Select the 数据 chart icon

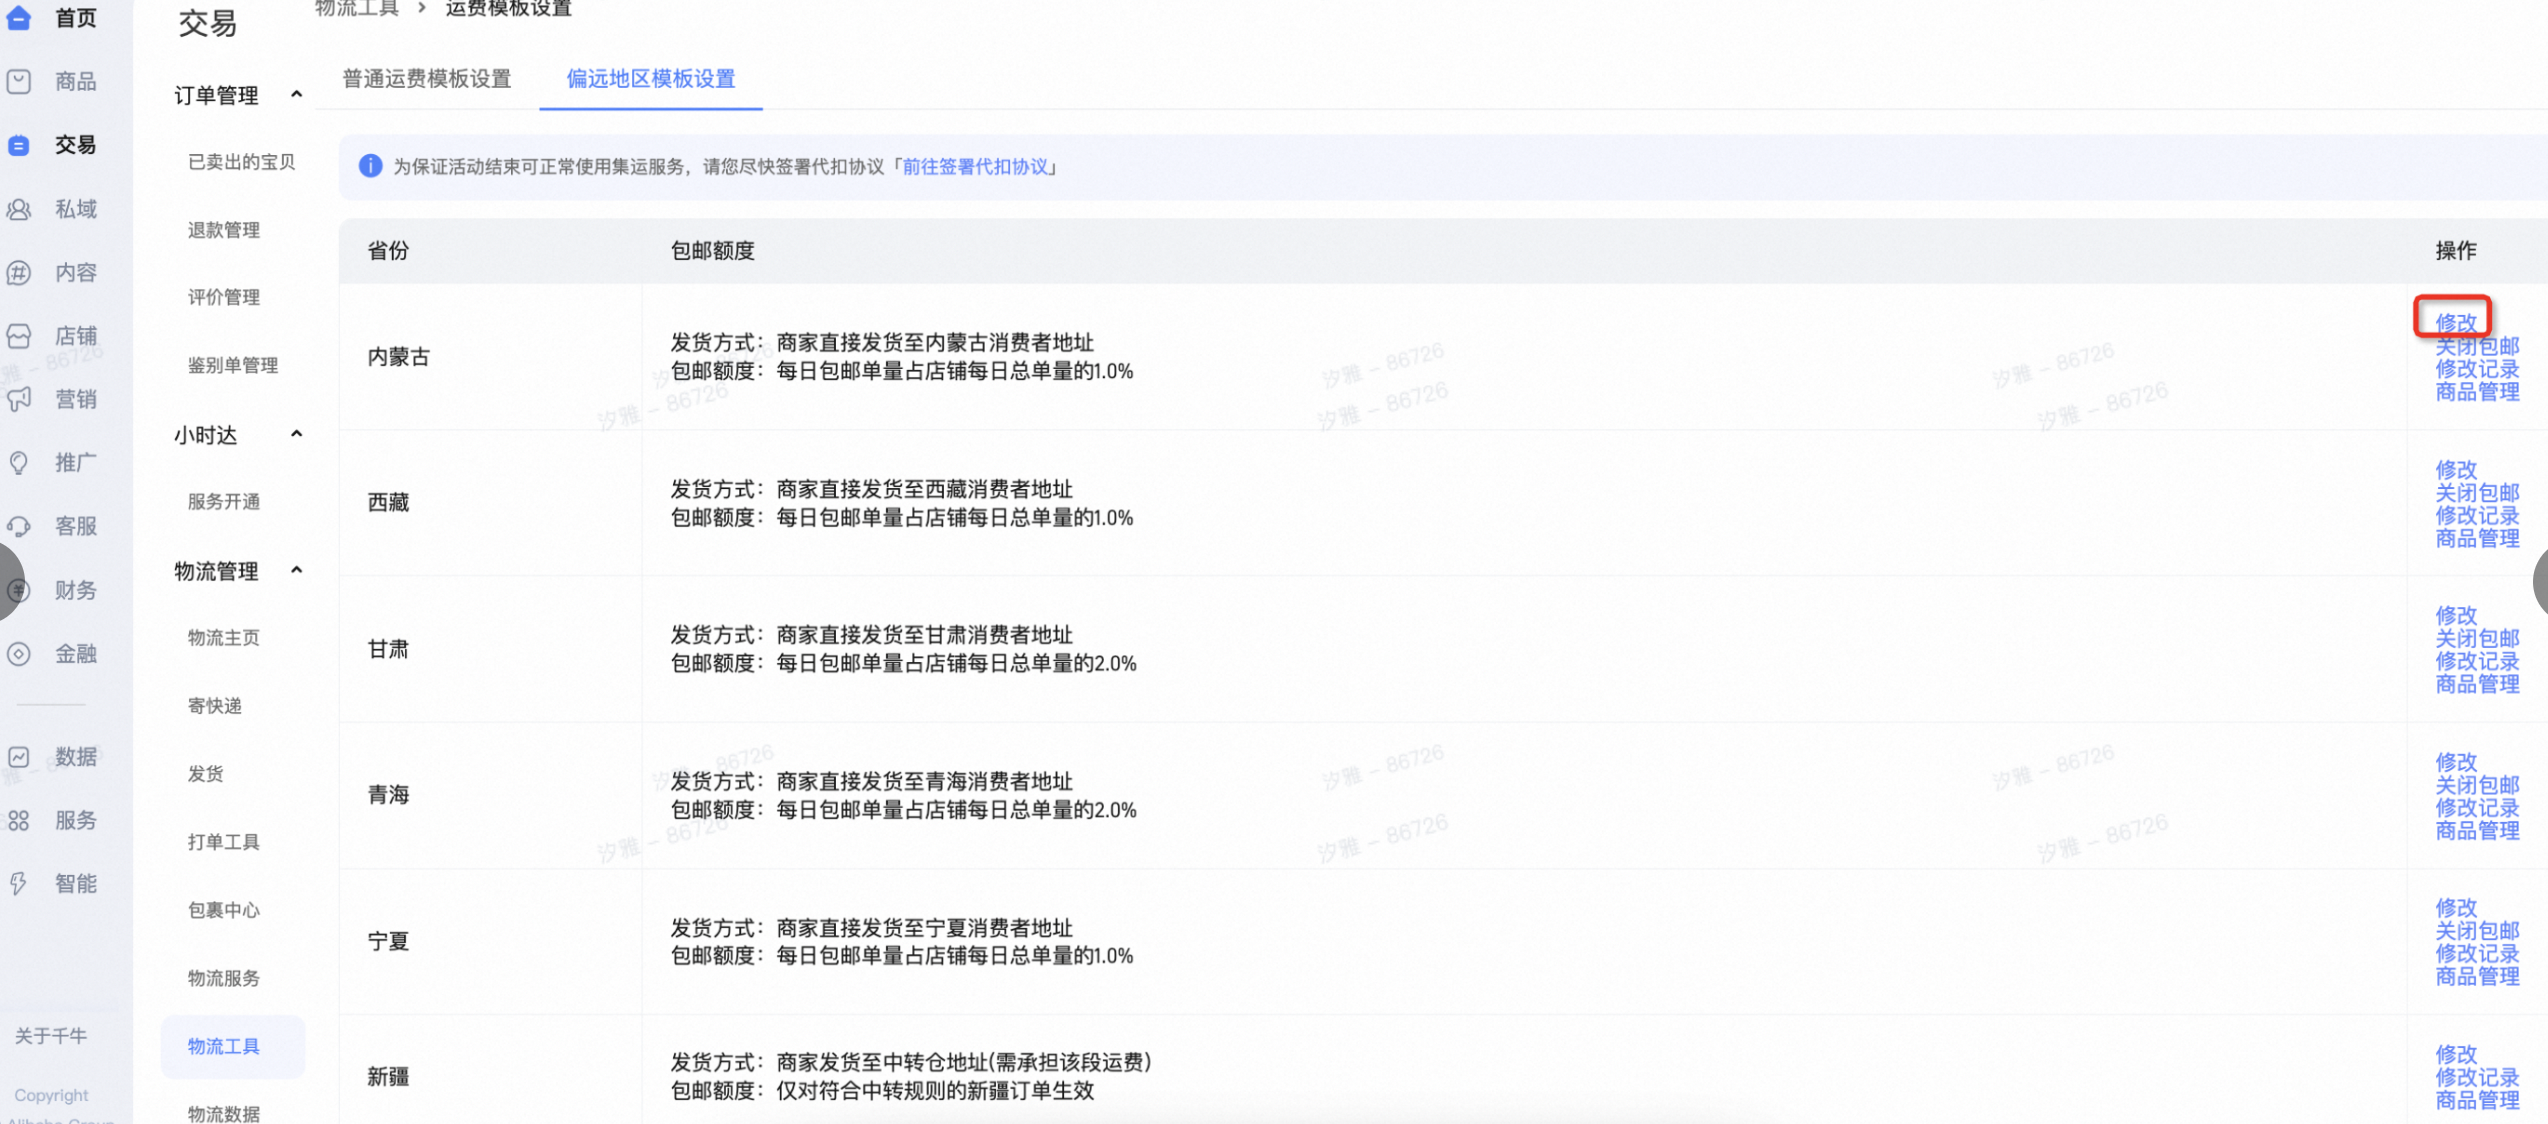[19, 757]
